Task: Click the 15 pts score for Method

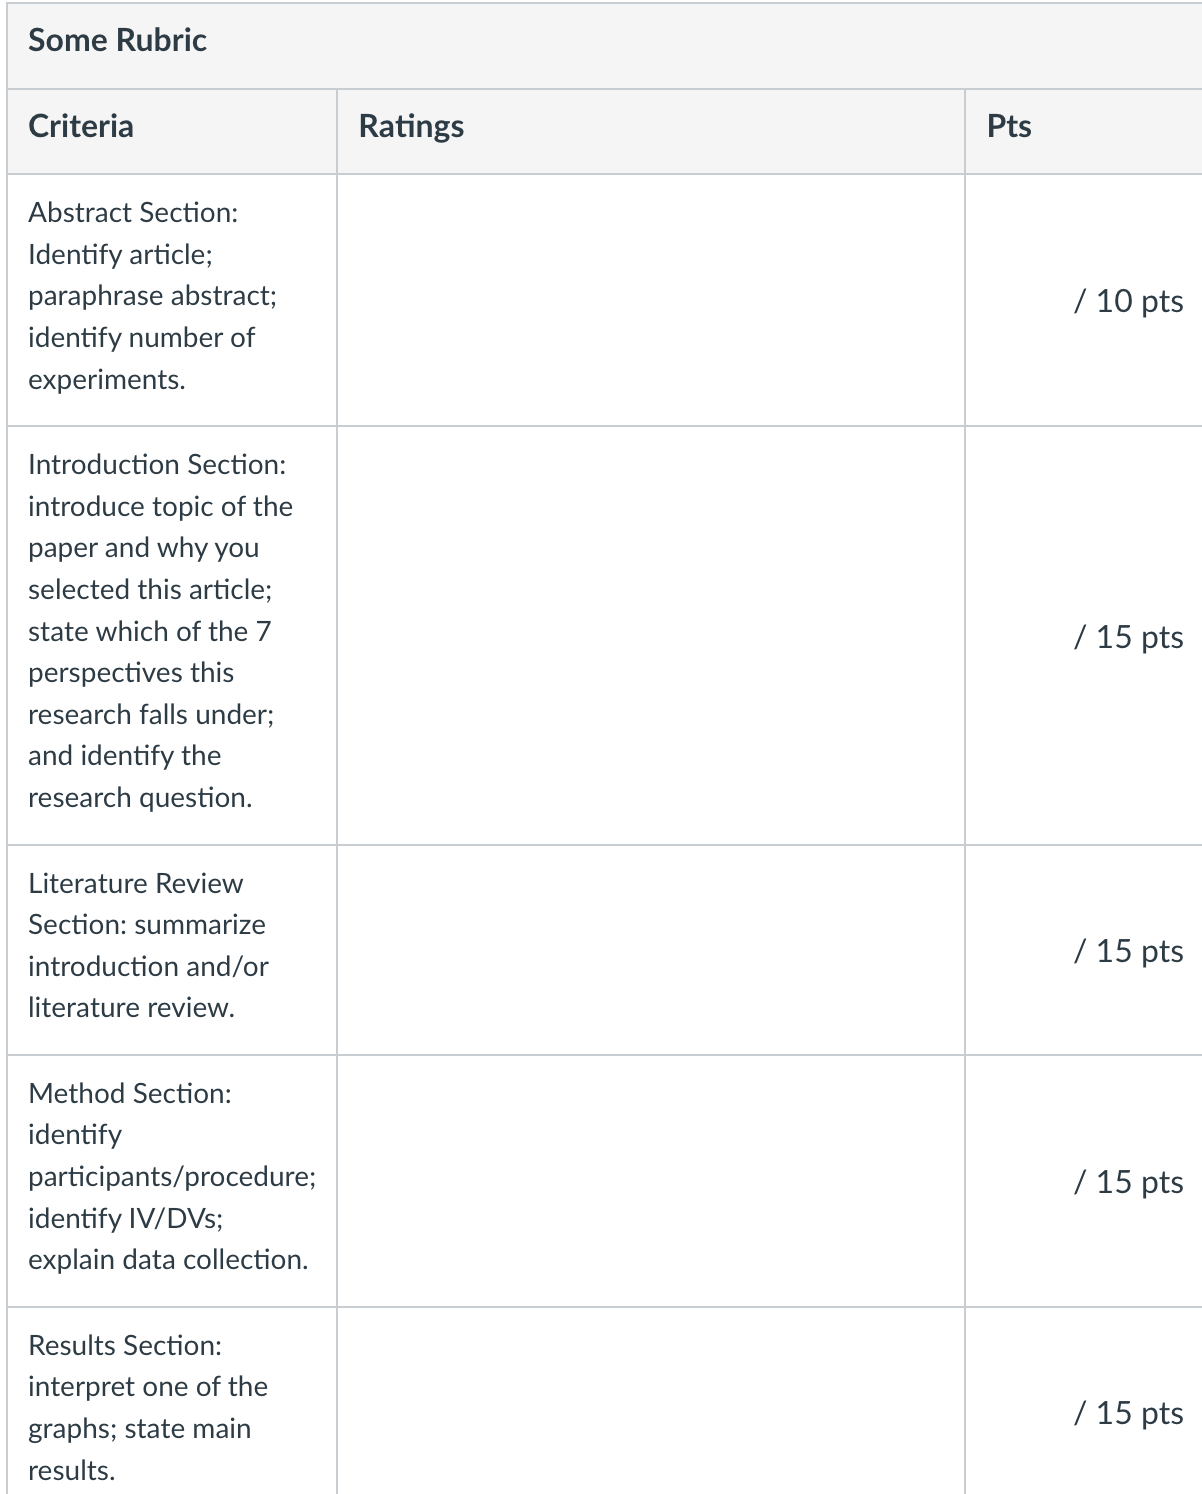Action: pyautogui.click(x=1128, y=1182)
